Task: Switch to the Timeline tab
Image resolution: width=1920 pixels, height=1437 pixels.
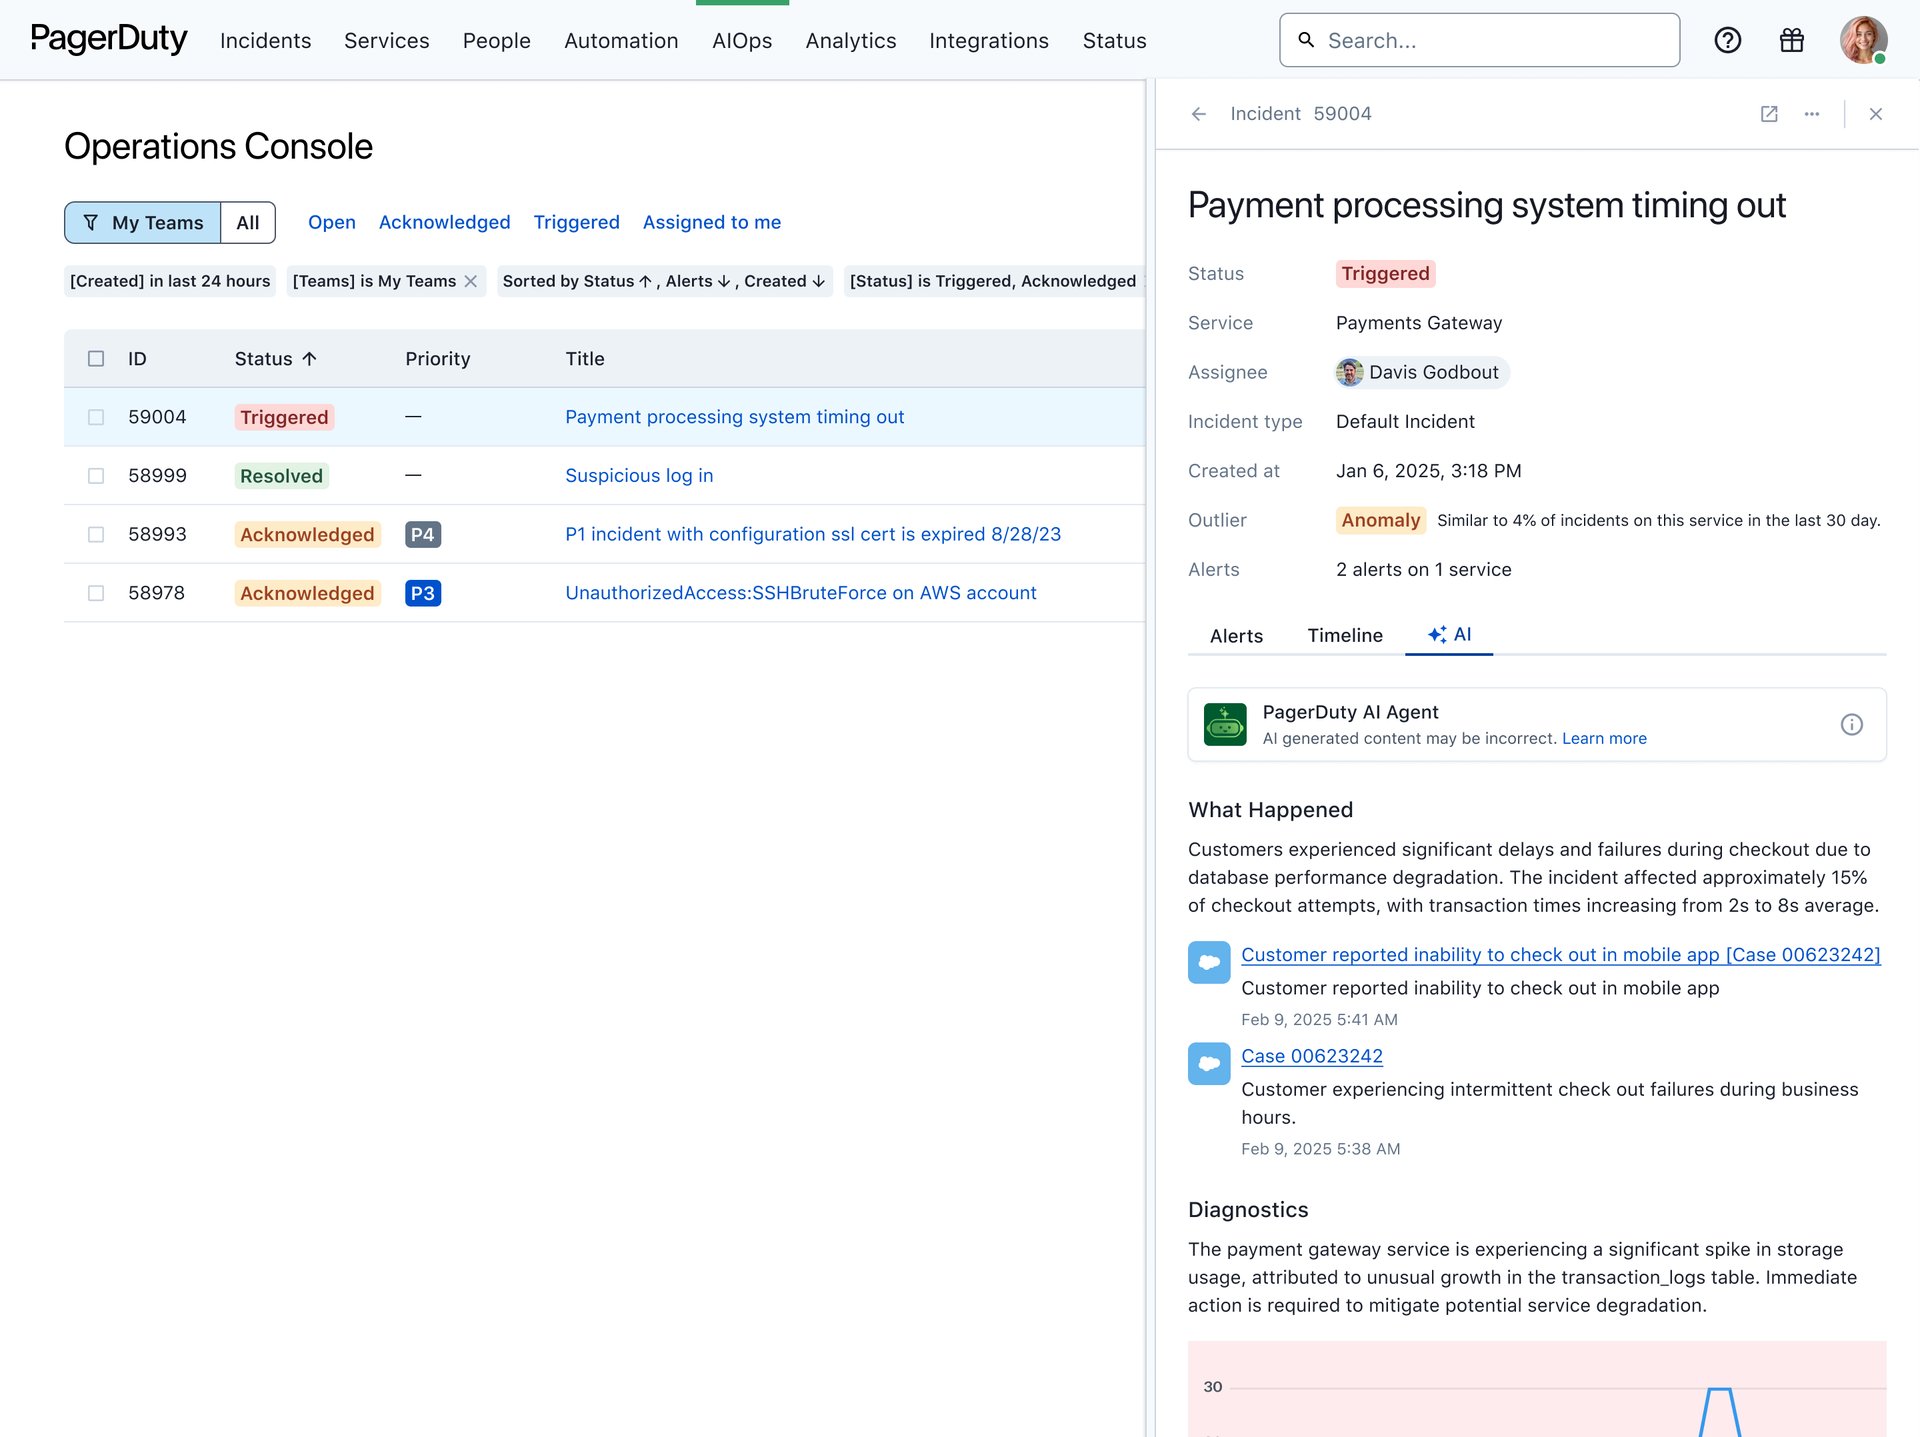Action: pos(1345,635)
